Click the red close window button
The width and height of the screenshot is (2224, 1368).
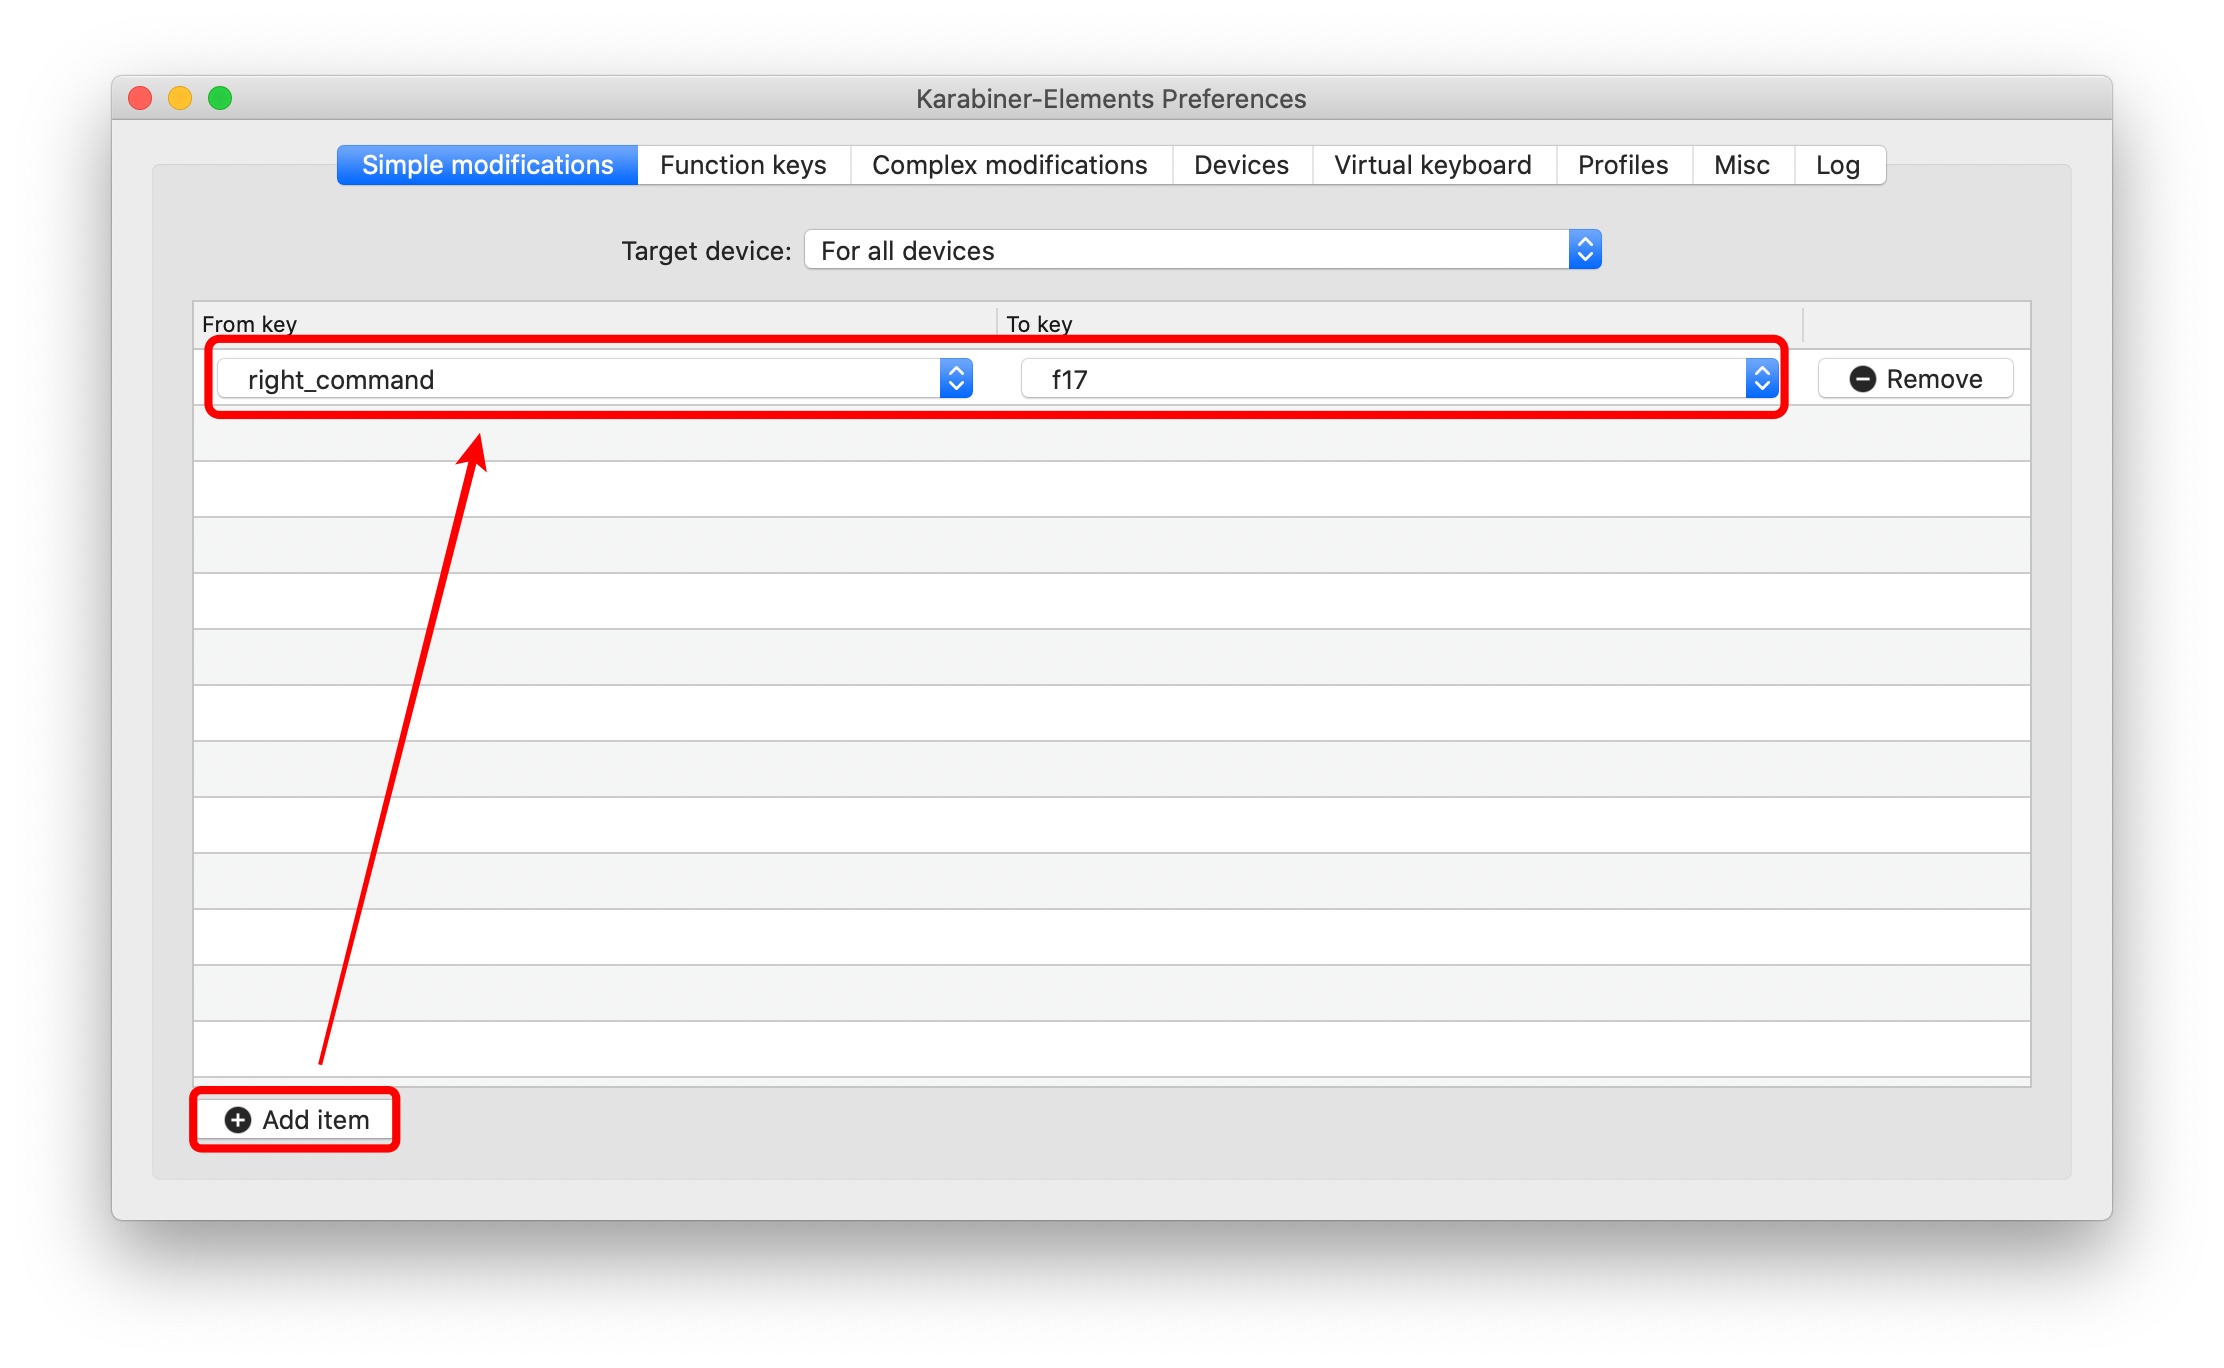[141, 98]
